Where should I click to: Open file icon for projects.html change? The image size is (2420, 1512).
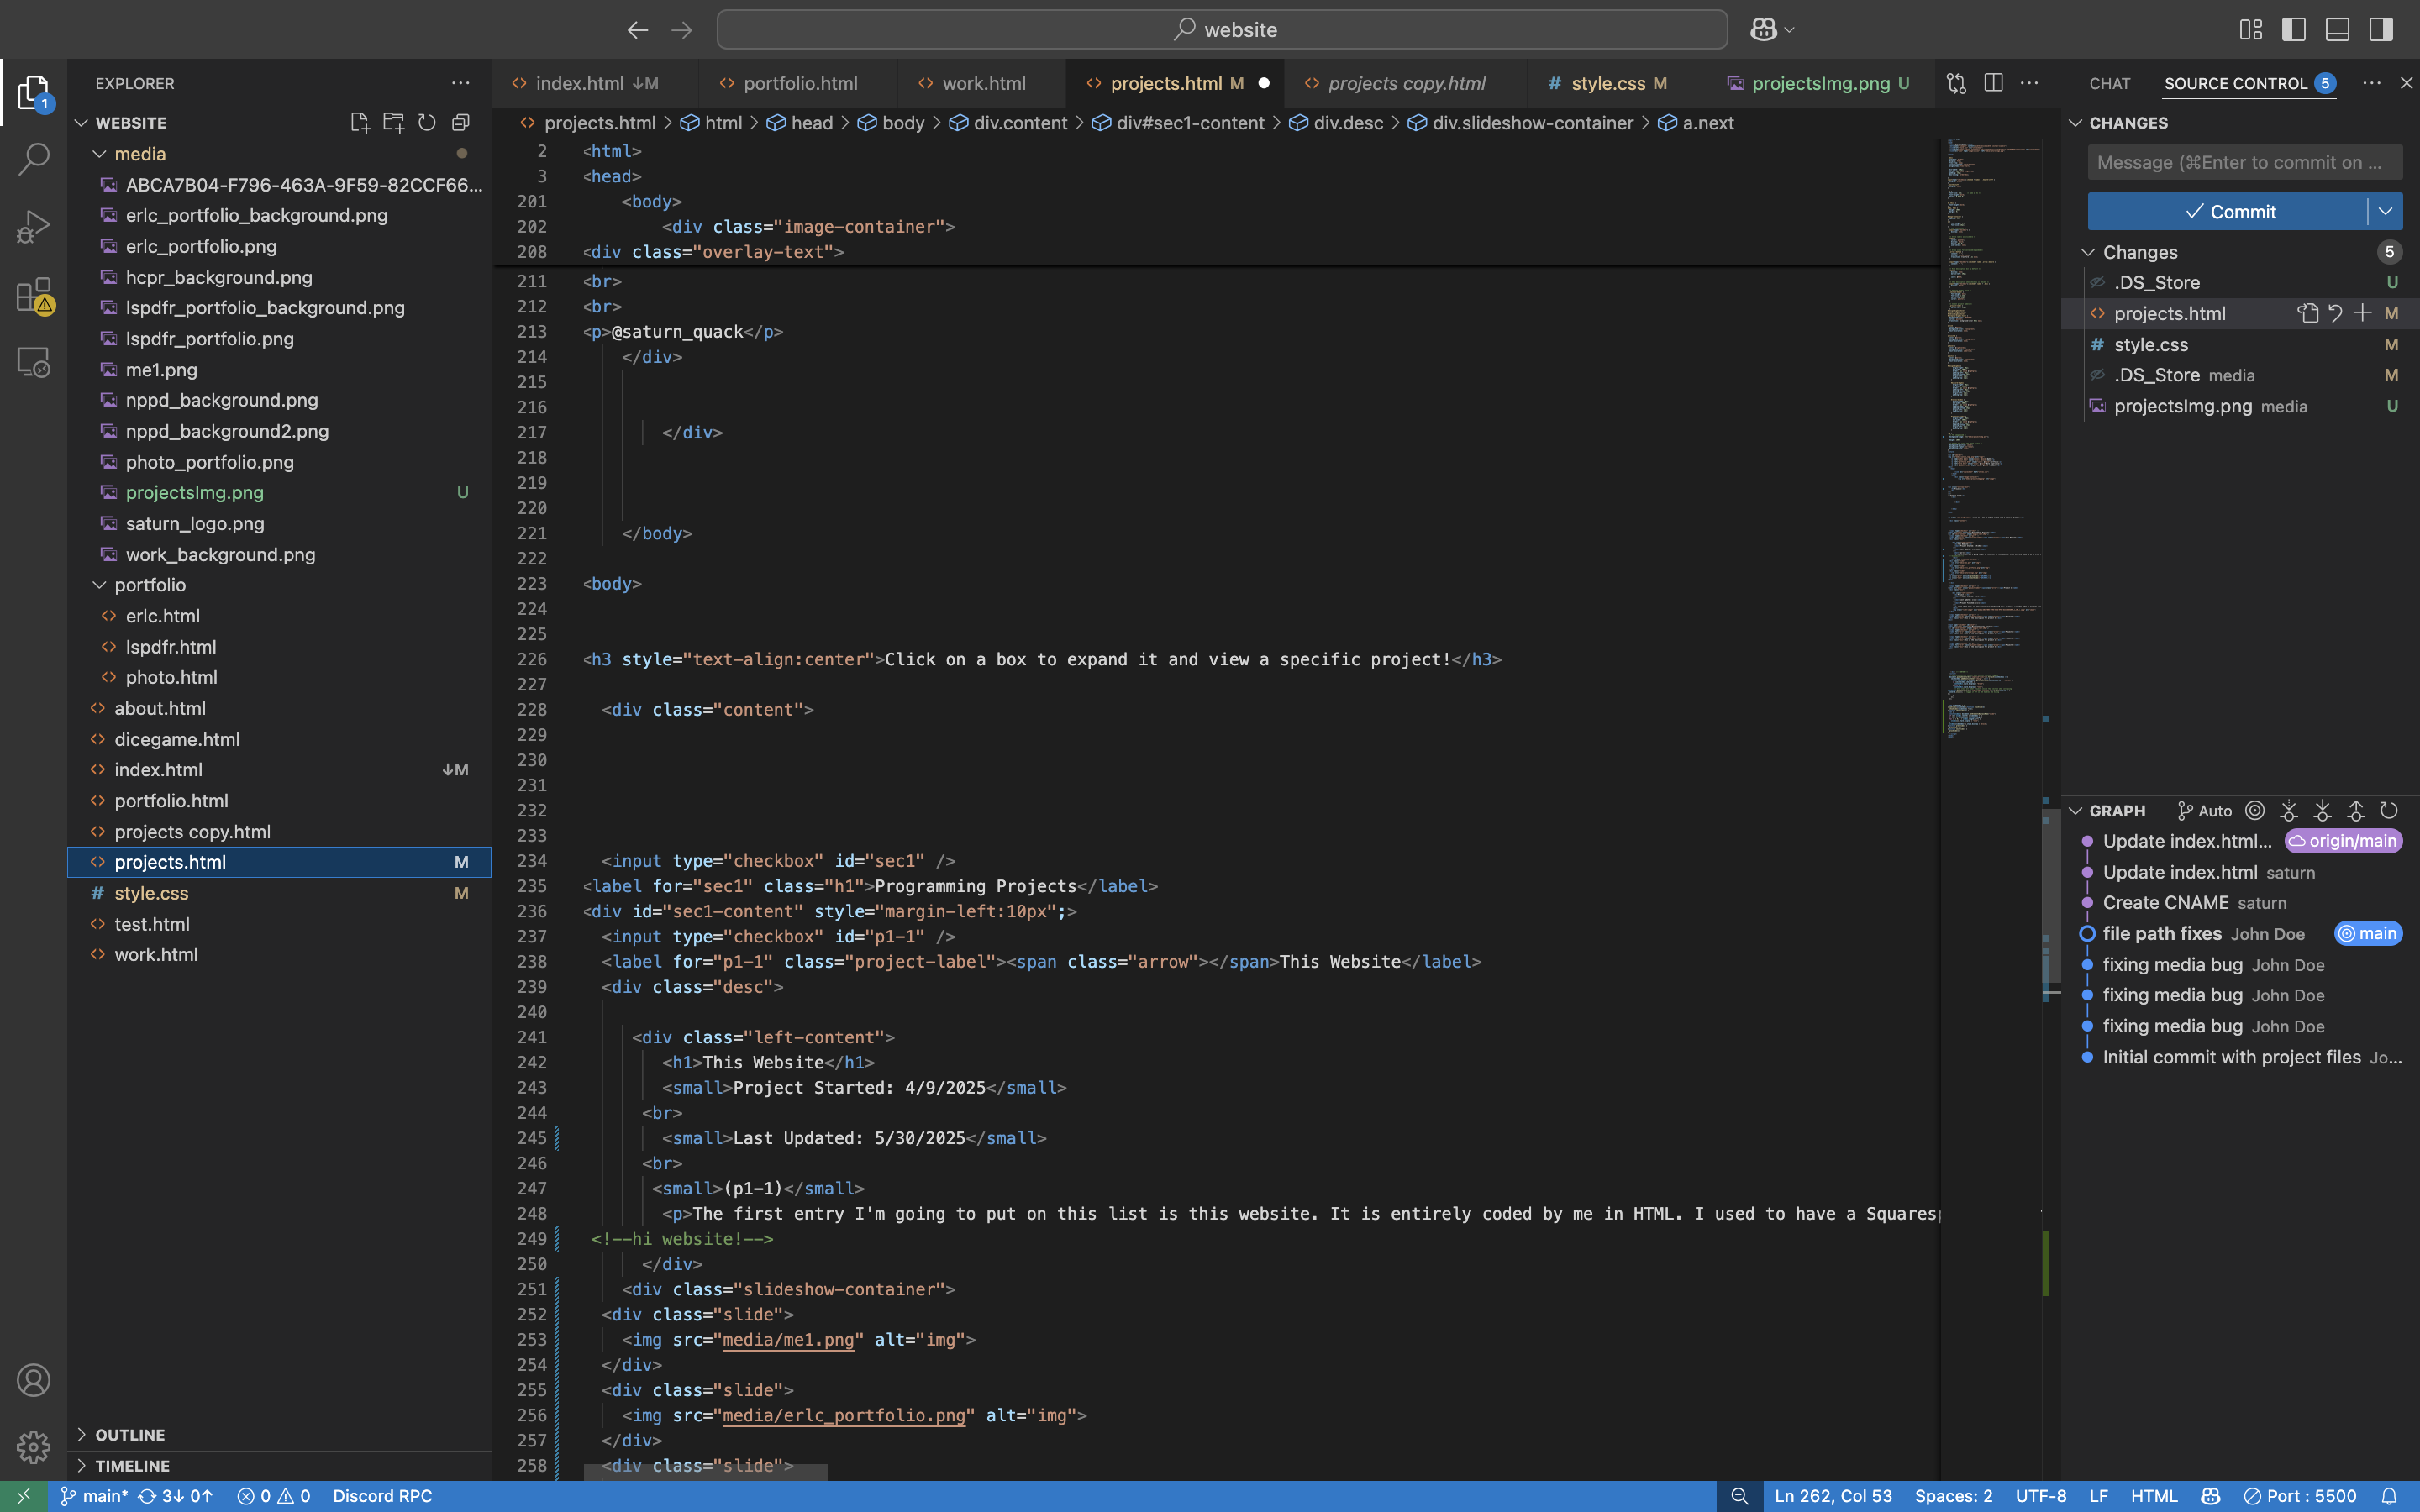point(2308,313)
